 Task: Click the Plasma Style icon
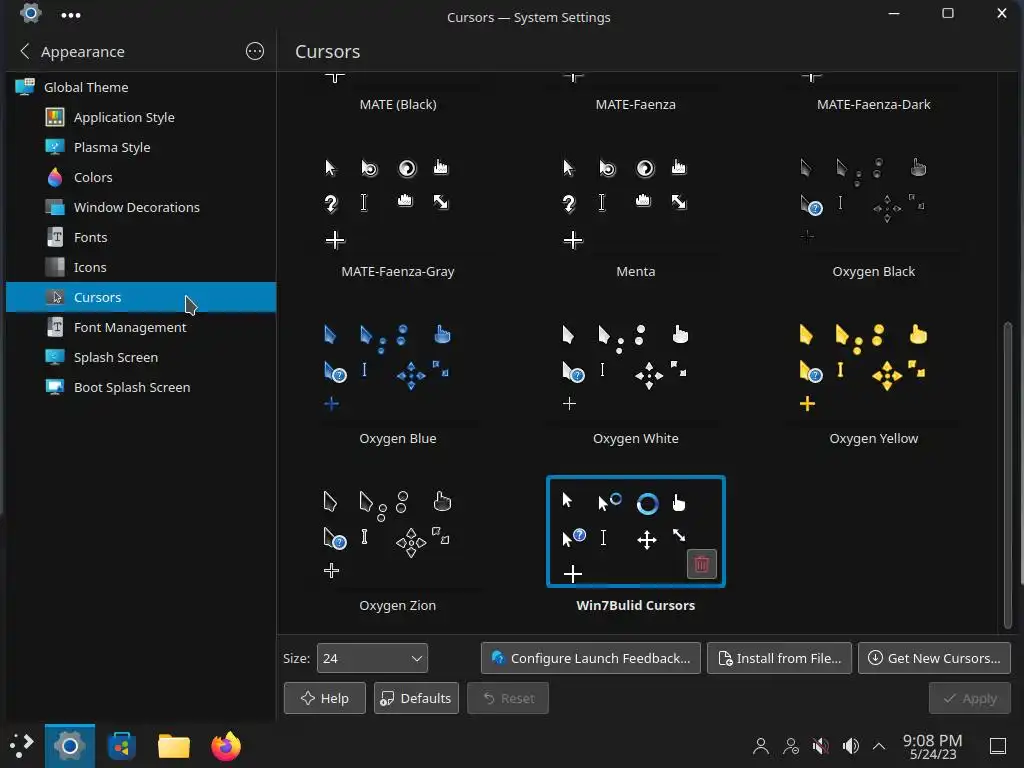point(55,148)
